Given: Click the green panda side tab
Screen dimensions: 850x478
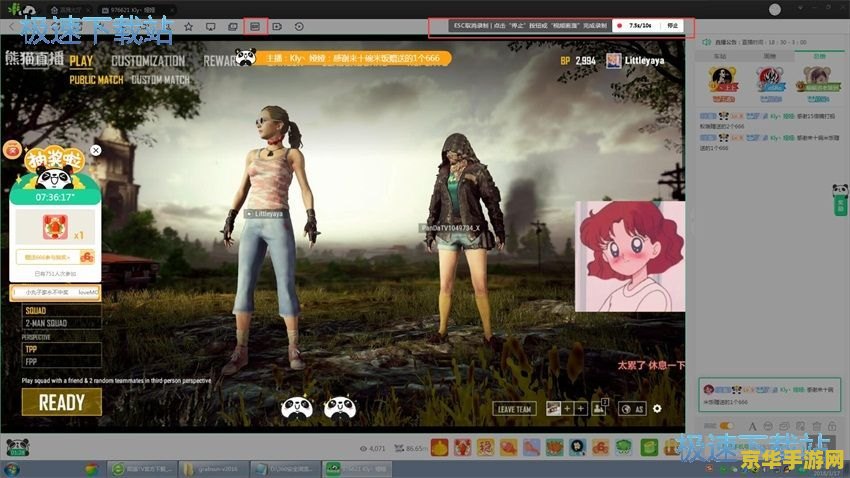Looking at the screenshot, I should click(840, 201).
